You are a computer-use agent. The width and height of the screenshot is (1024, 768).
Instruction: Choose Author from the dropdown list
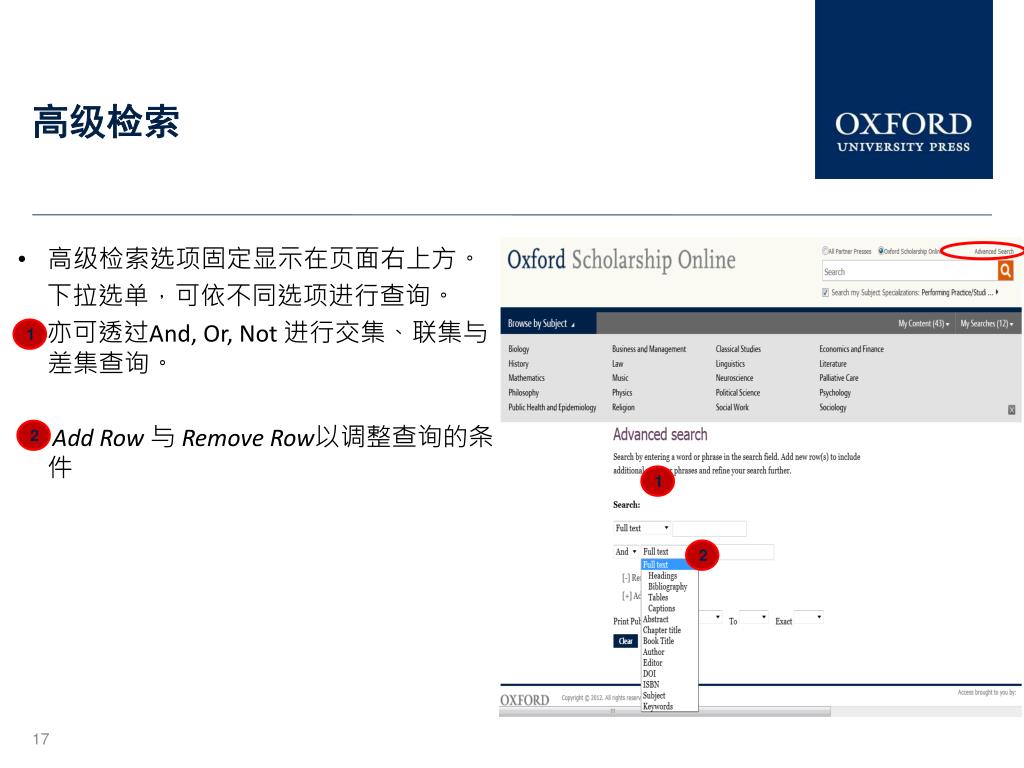click(x=653, y=652)
